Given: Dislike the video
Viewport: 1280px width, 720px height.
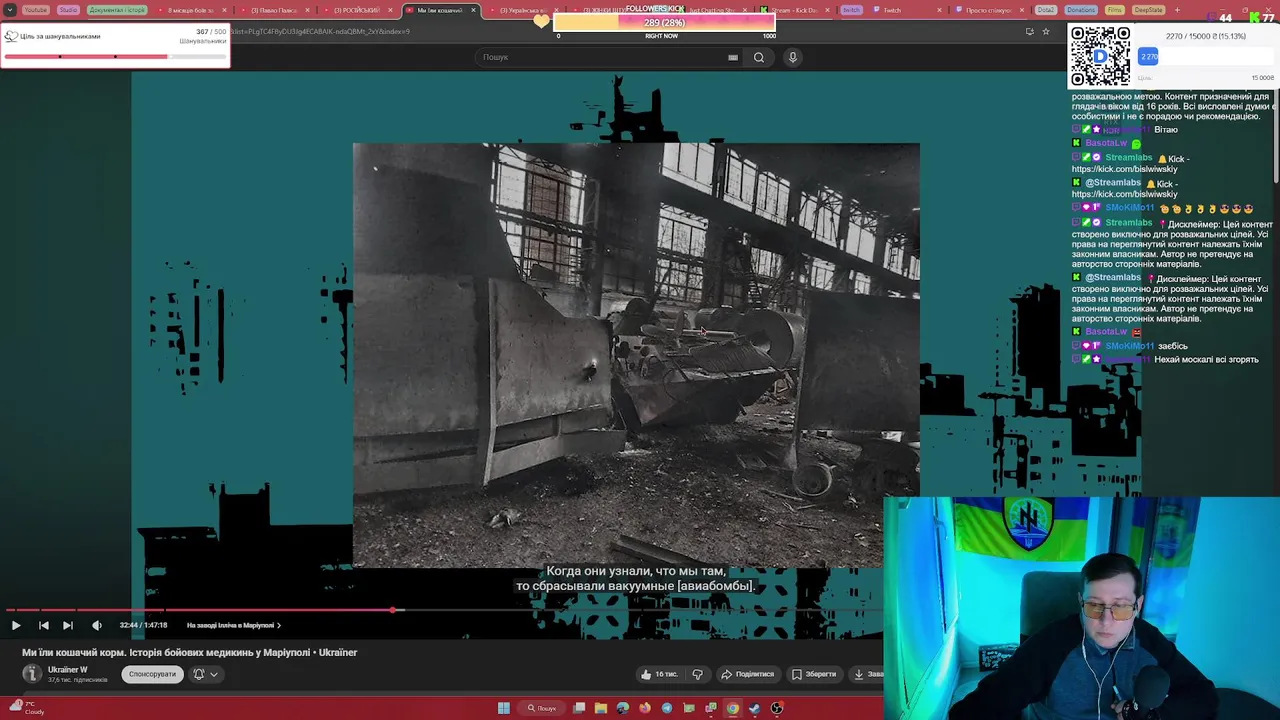Looking at the screenshot, I should (x=698, y=674).
